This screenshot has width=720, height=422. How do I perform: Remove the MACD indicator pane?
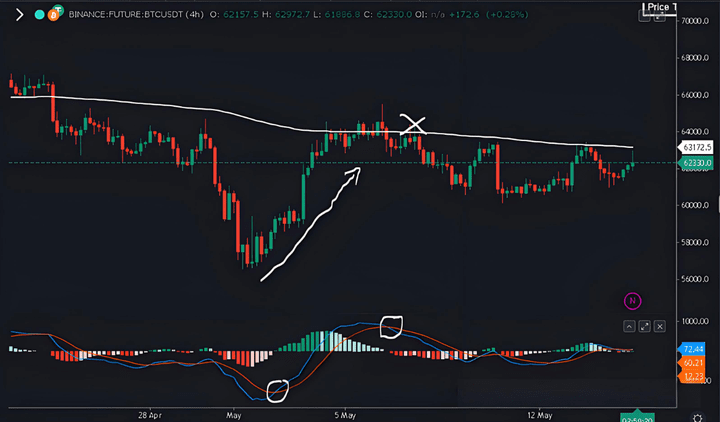point(660,326)
